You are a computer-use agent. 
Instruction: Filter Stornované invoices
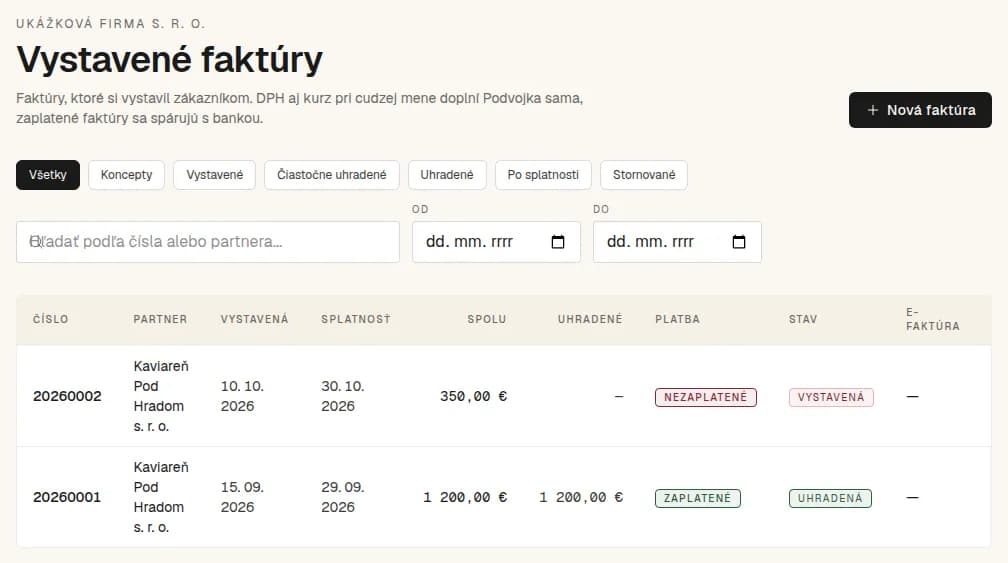644,175
